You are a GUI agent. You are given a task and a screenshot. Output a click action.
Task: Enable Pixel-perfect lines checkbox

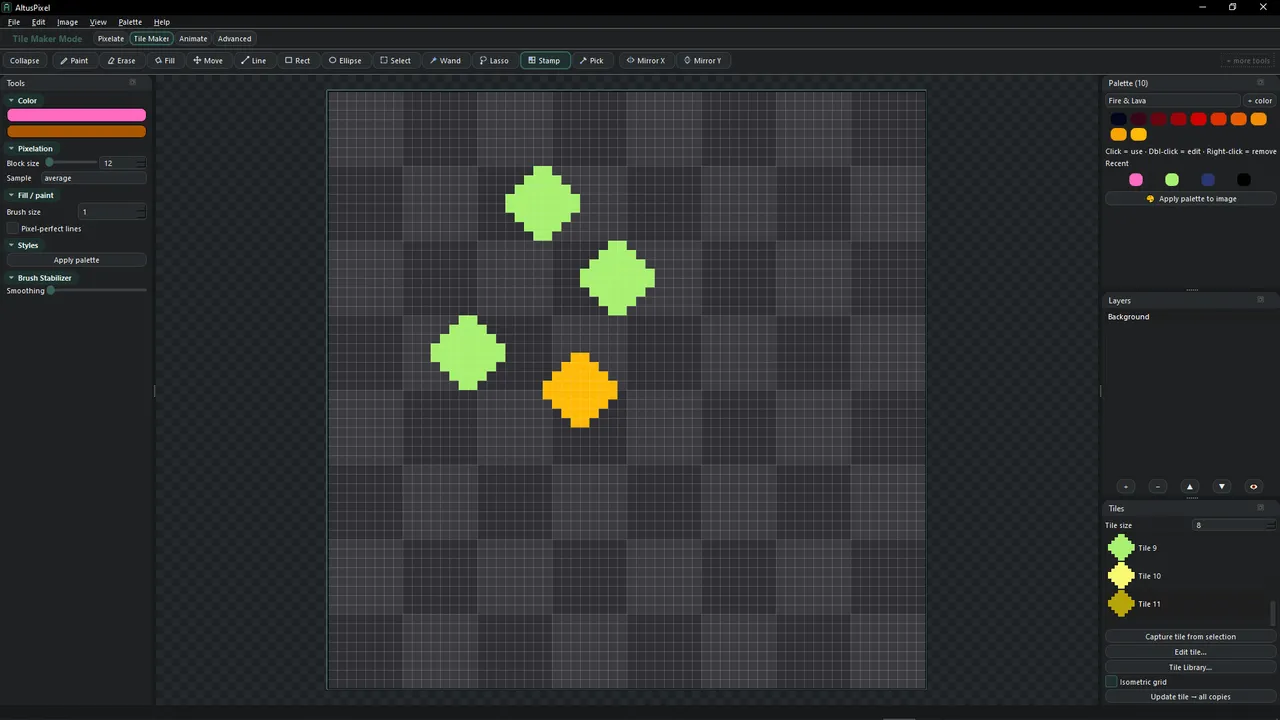click(13, 228)
